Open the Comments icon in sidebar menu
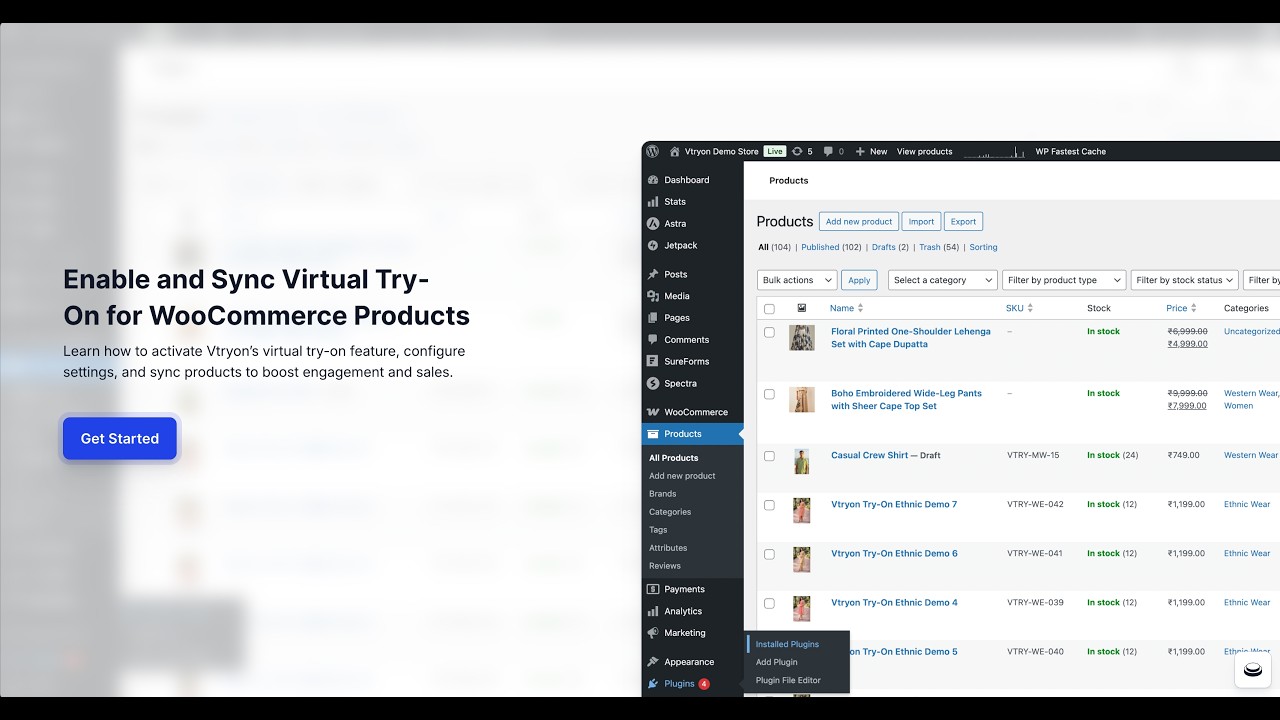Image resolution: width=1280 pixels, height=720 pixels. point(653,340)
